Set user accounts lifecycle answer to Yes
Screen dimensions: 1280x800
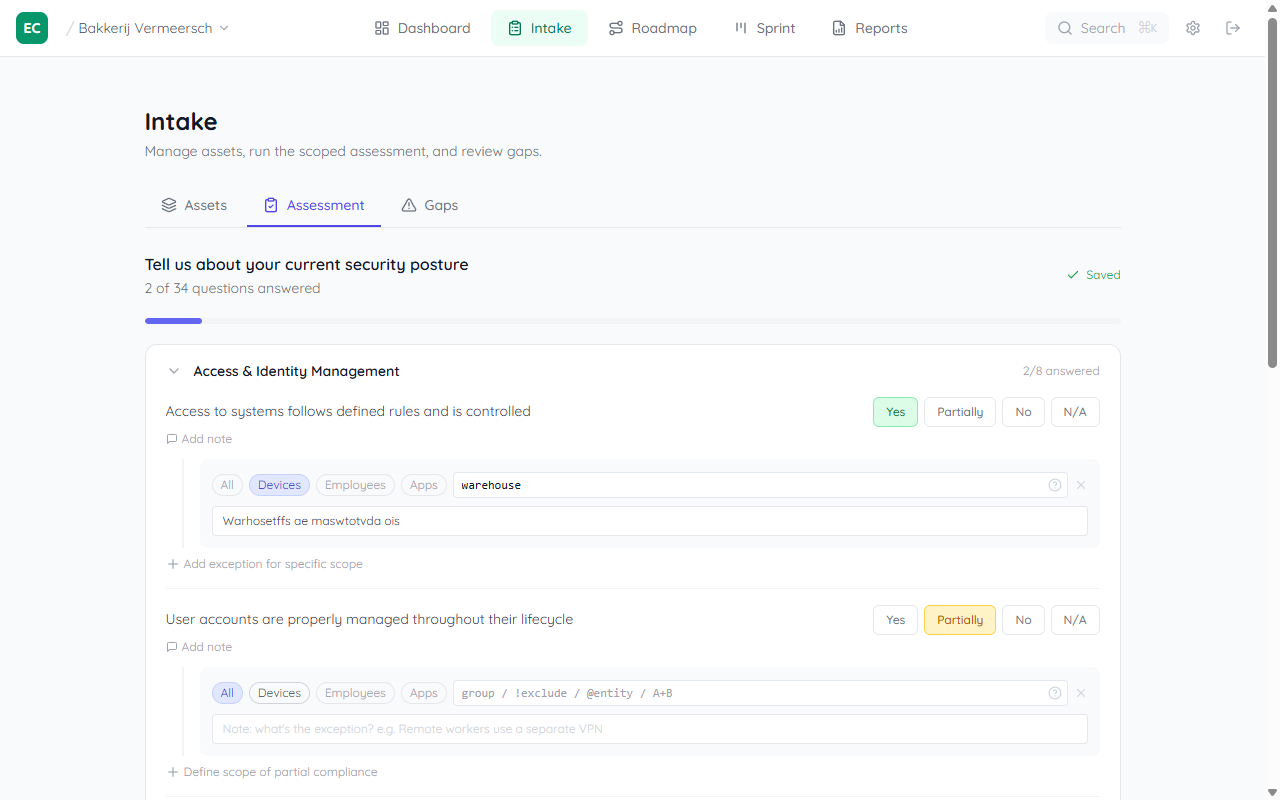pyautogui.click(x=895, y=620)
